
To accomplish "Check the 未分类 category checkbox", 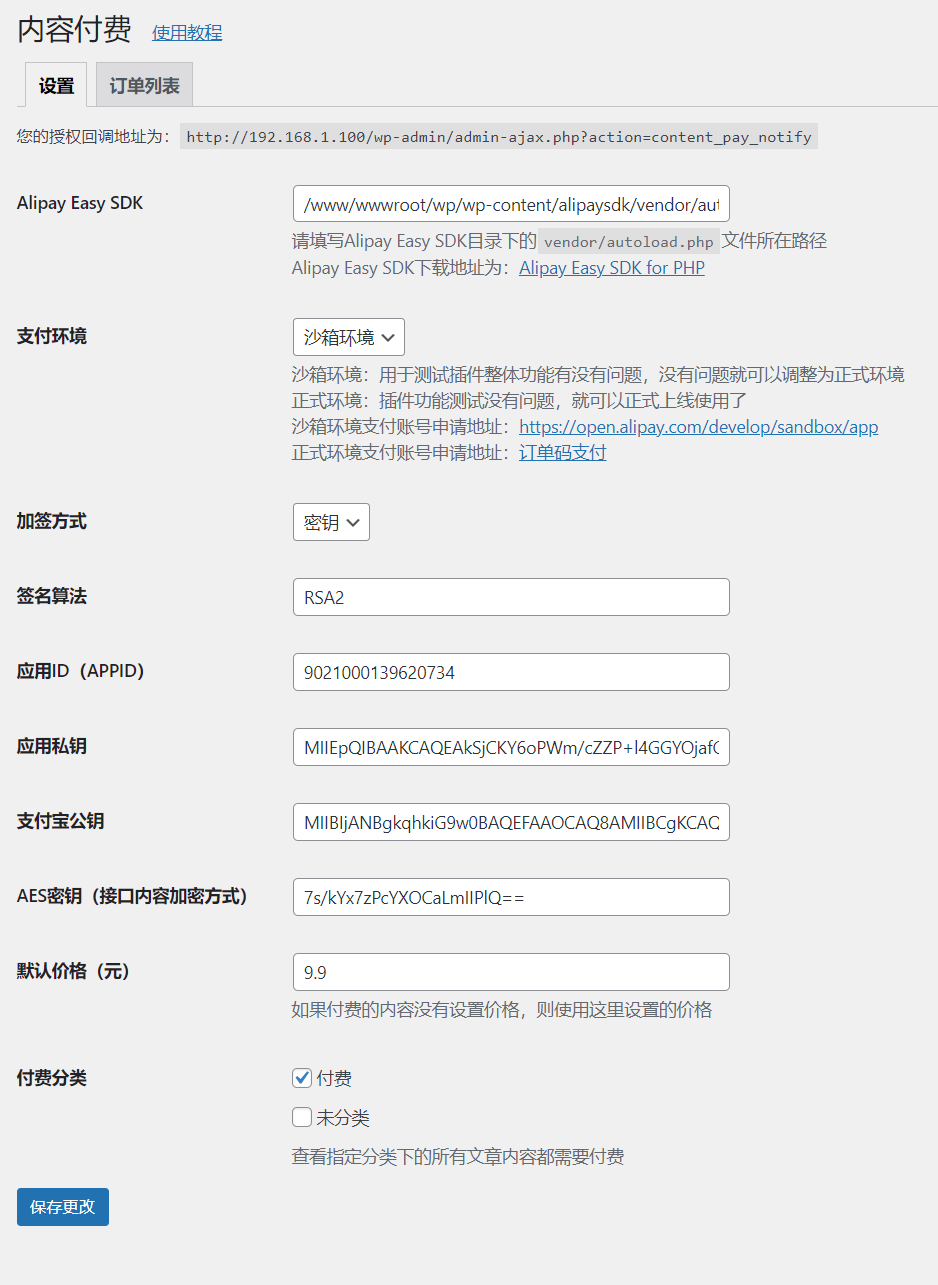I will (x=302, y=1117).
